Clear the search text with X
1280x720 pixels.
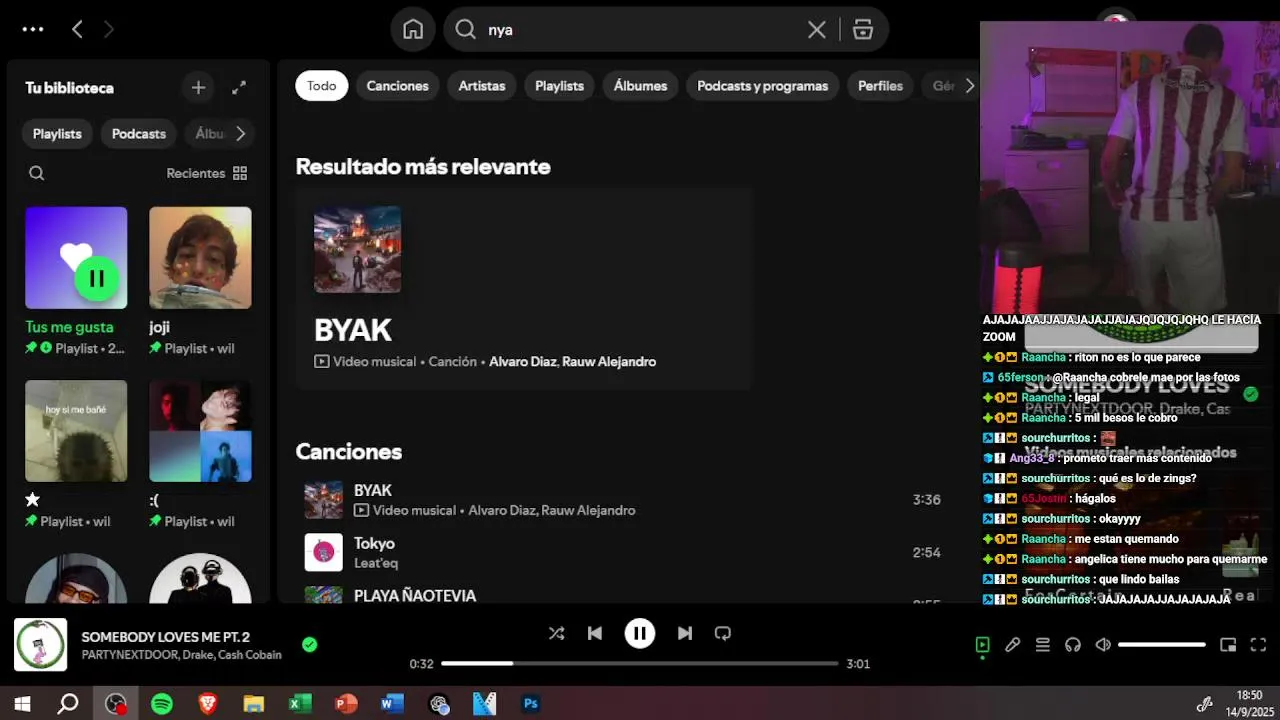click(817, 30)
